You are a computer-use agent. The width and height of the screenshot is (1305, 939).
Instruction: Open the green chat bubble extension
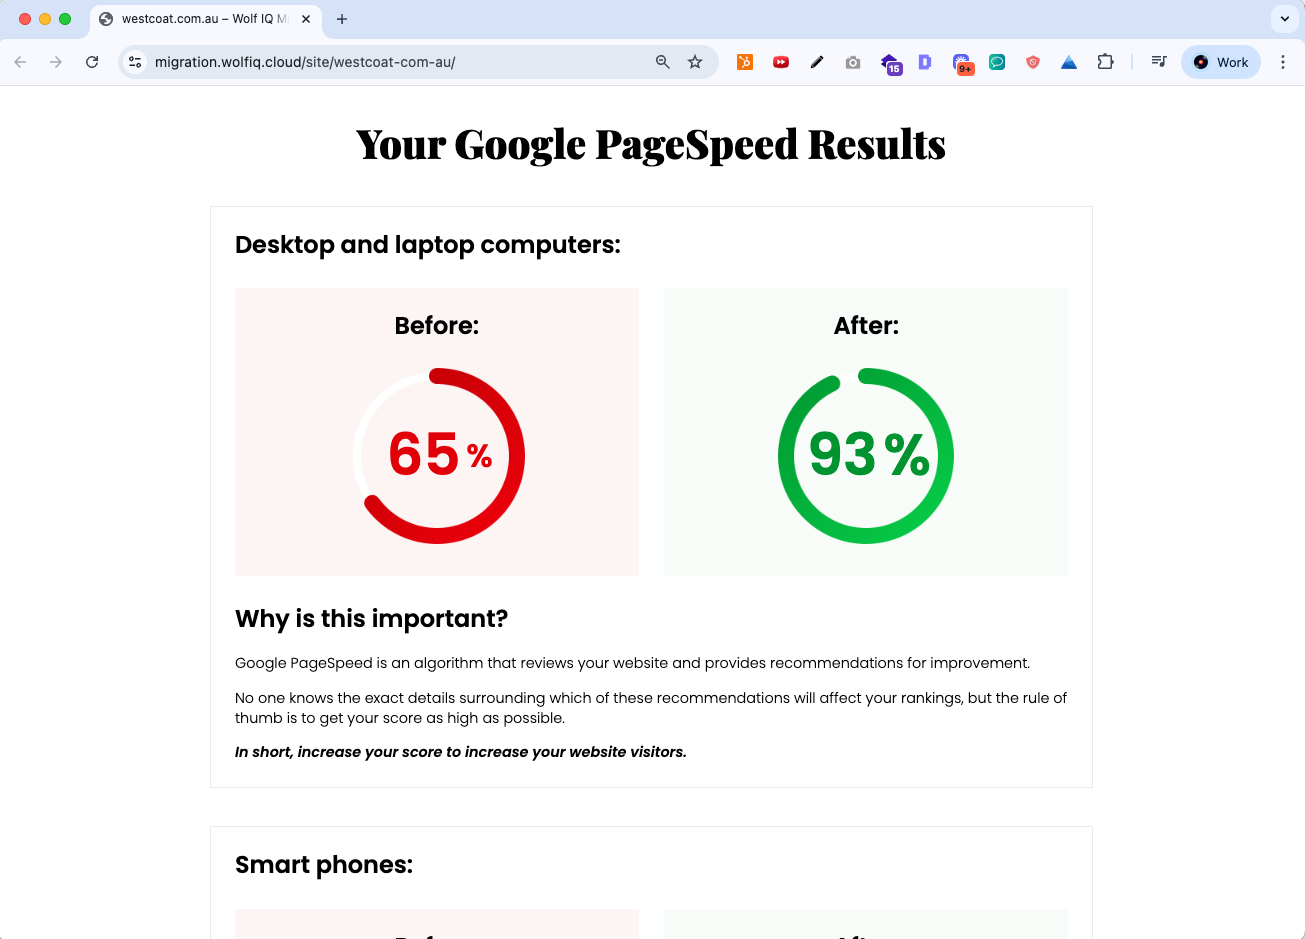pyautogui.click(x=997, y=62)
